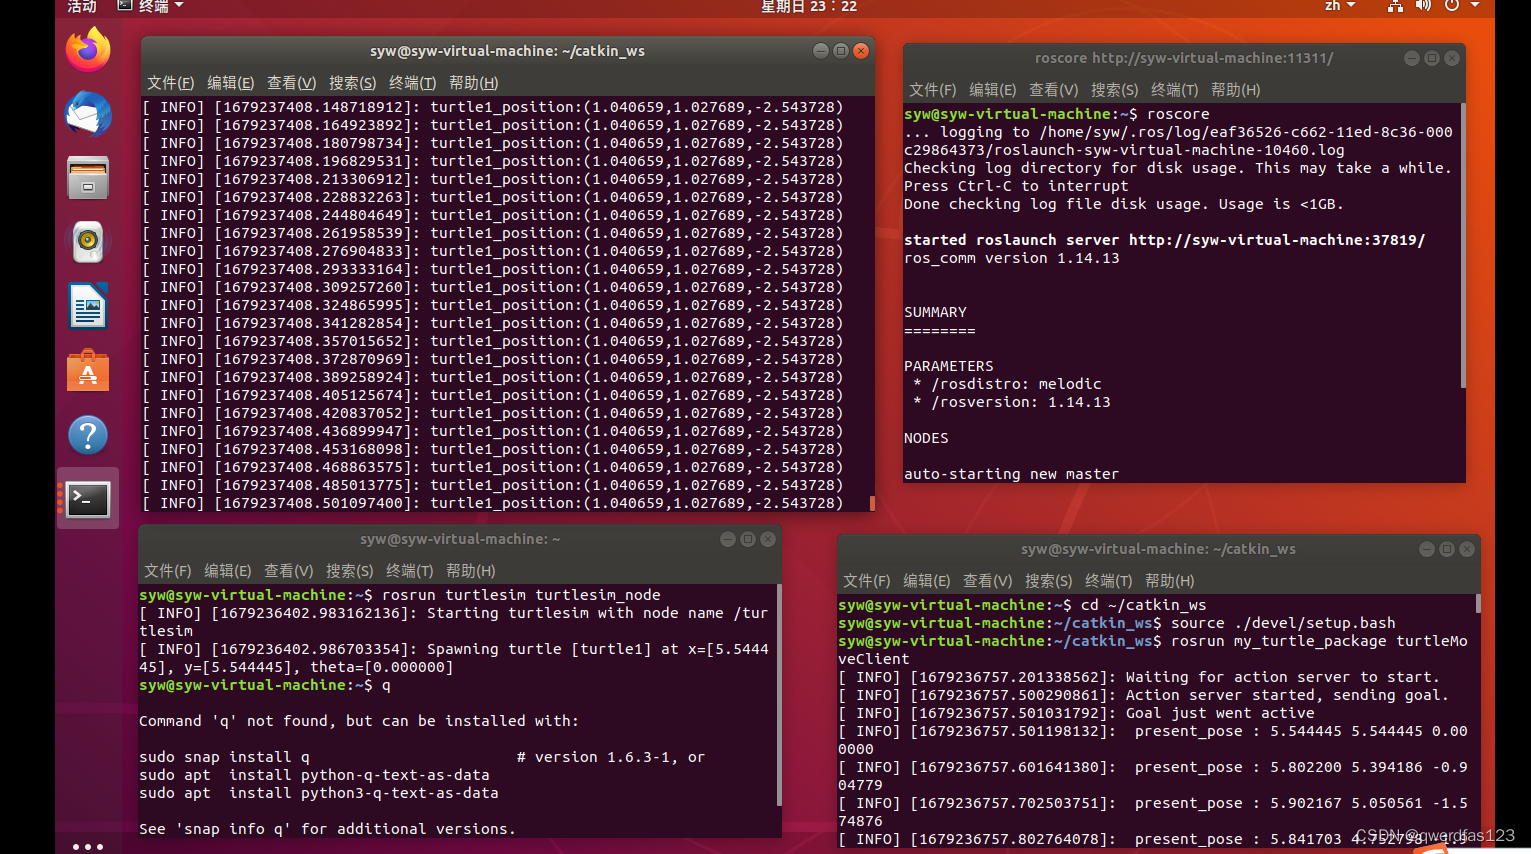The height and width of the screenshot is (854, 1531).
Task: Click 'Goal just went active' log line
Action: (1076, 713)
